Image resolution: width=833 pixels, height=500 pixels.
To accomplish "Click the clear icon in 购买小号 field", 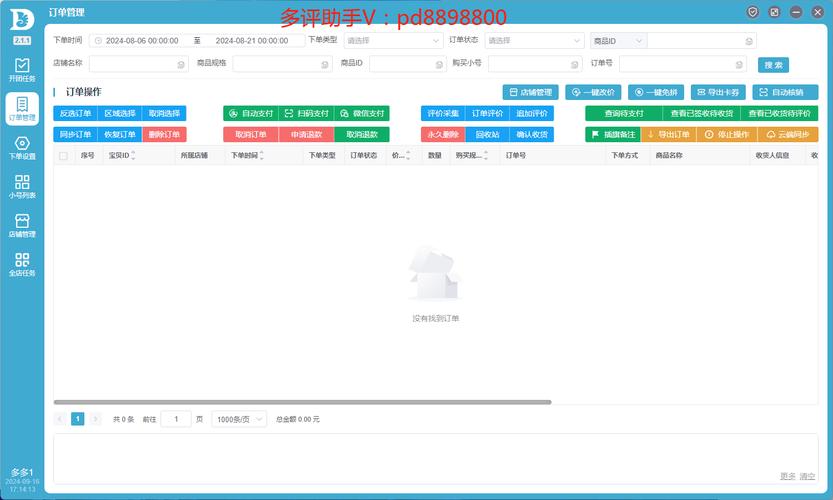I will pyautogui.click(x=574, y=64).
